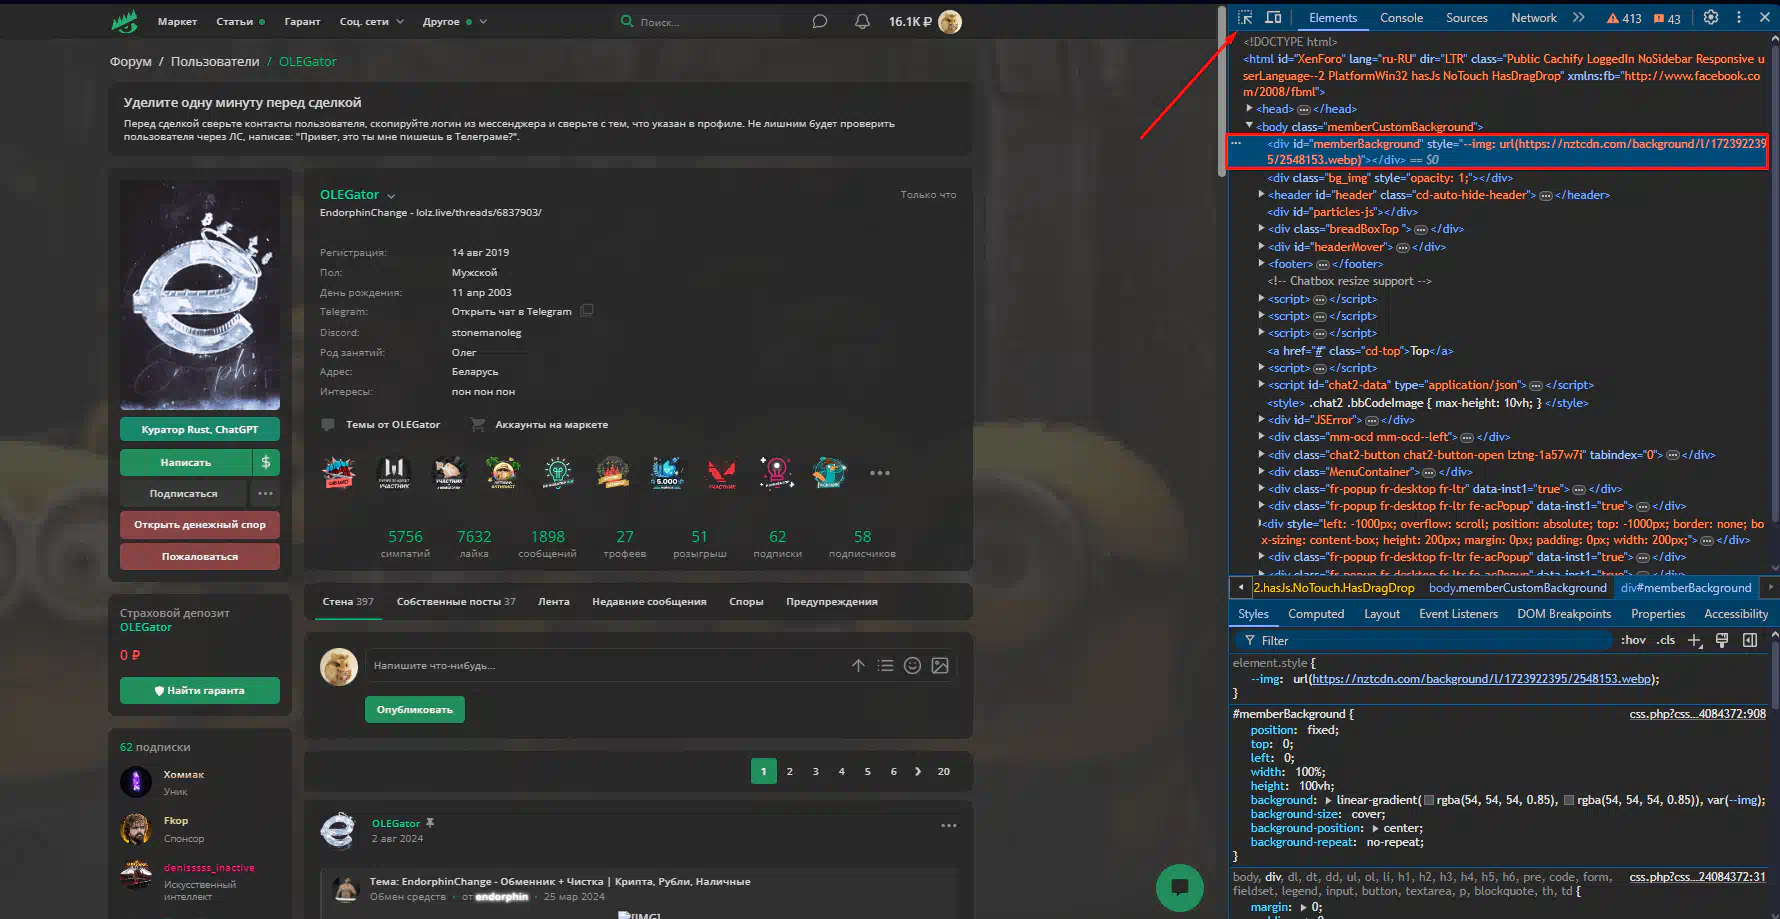Image resolution: width=1780 pixels, height=919 pixels.
Task: Open the user avatar menu in header
Action: click(950, 22)
